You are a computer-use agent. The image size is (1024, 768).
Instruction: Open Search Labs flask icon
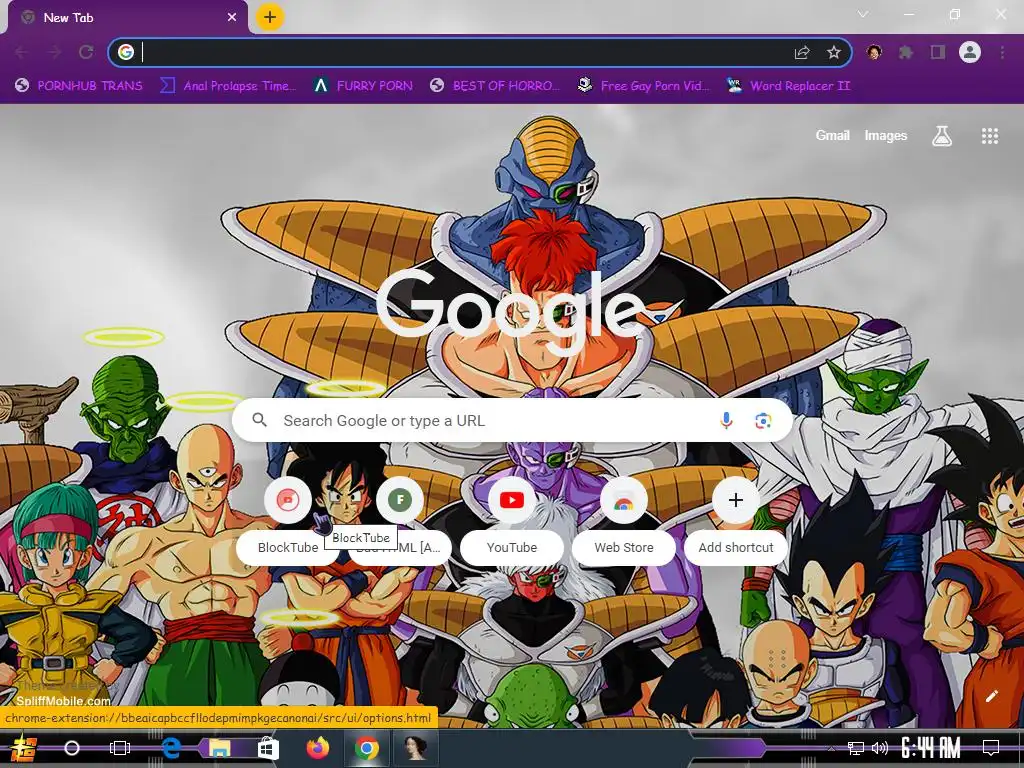941,136
